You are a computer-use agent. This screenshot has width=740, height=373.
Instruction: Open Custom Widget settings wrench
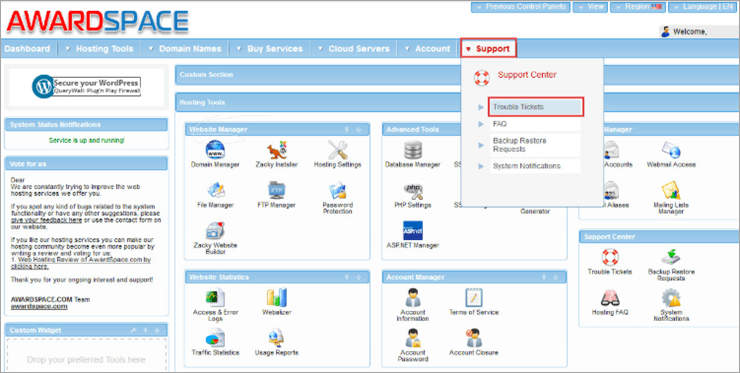[134, 331]
